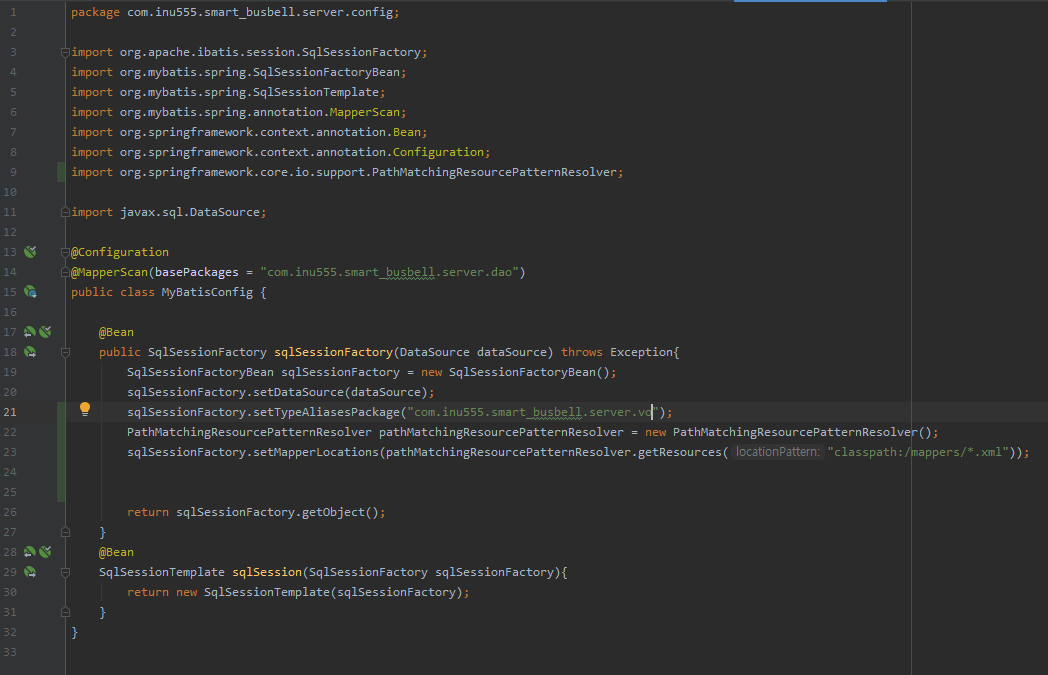Viewport: 1048px width, 675px height.
Task: Click the autowired dependencies gutter icon on line 17
Action: [30, 331]
